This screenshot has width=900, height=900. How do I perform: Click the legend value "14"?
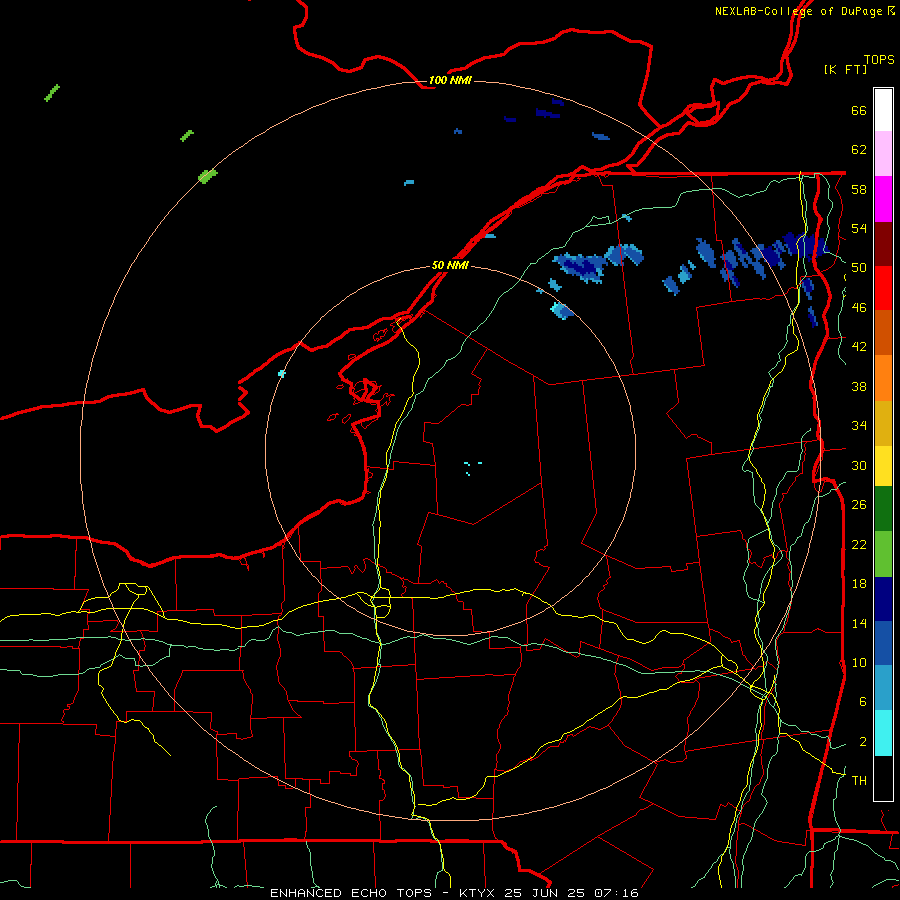859,623
